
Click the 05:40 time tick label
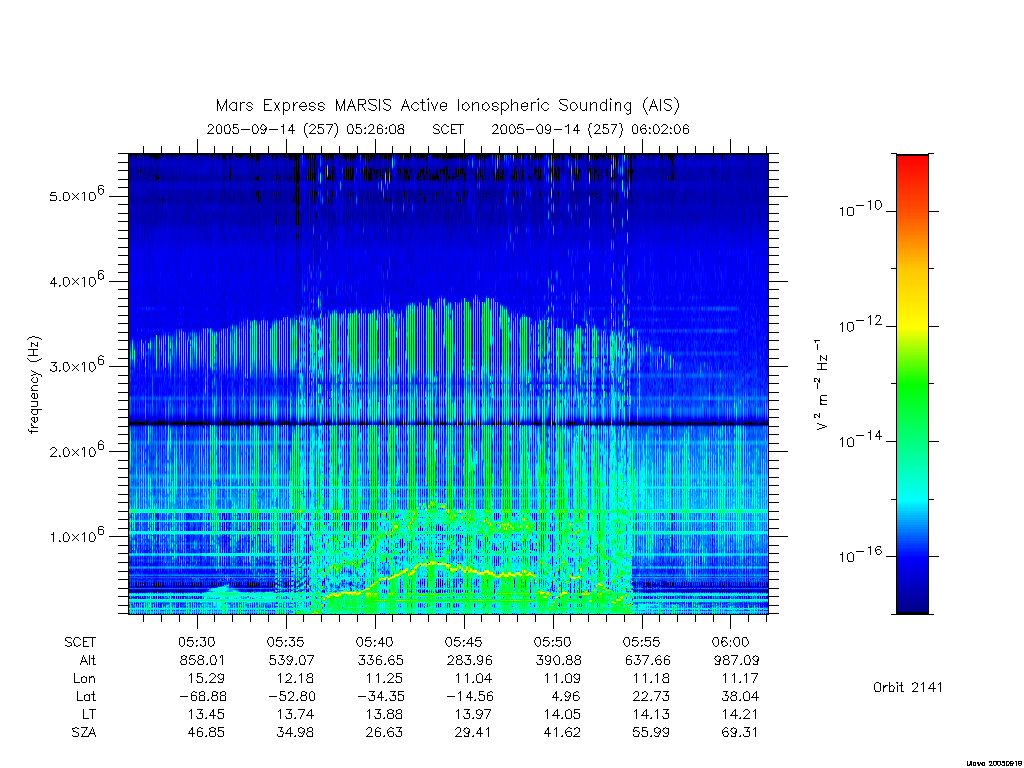pos(375,642)
